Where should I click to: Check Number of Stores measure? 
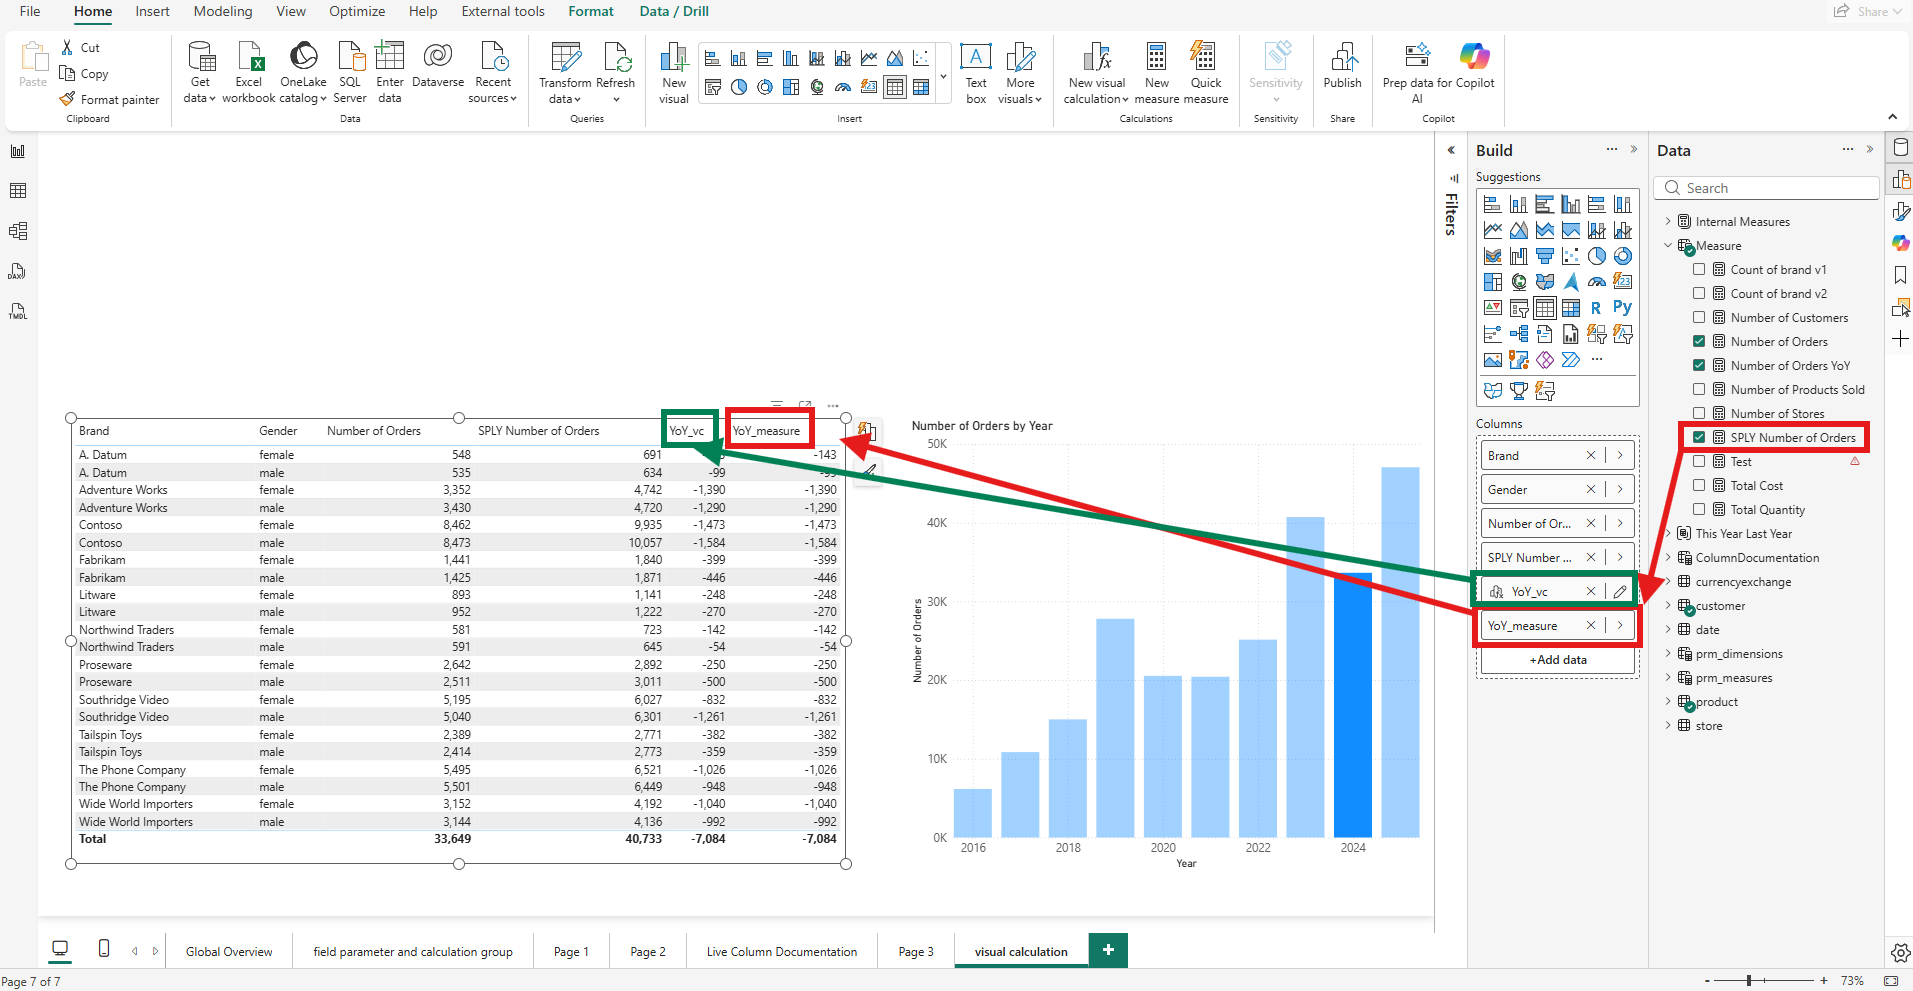point(1699,413)
